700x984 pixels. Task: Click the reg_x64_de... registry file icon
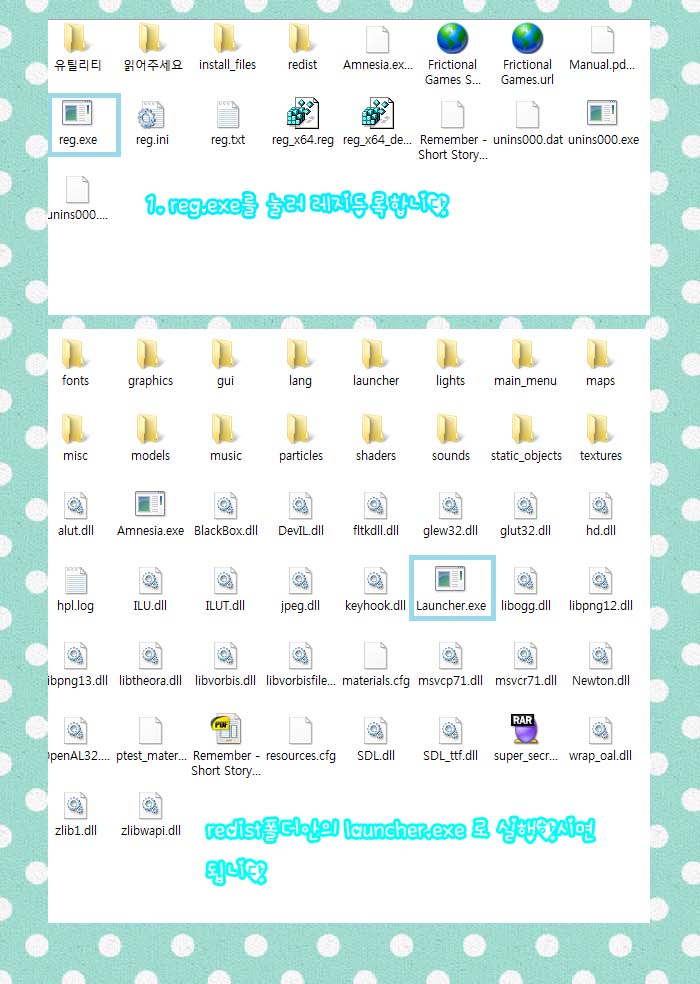(377, 114)
